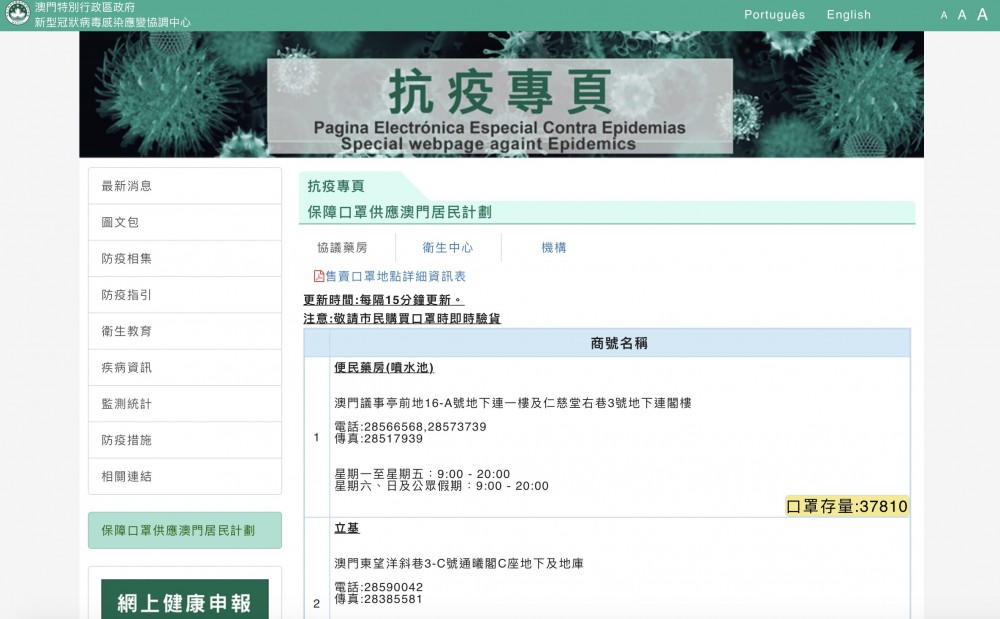Open 立基 pharmacy details
Screen dimensions: 1000x619
346,527
